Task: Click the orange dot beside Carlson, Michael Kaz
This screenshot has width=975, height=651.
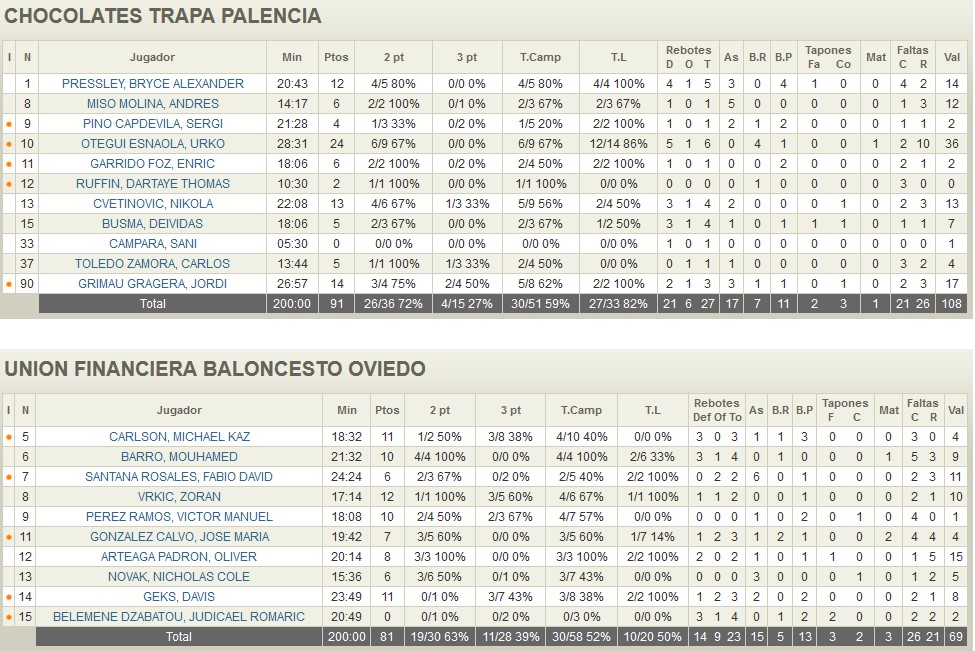Action: [x=9, y=437]
